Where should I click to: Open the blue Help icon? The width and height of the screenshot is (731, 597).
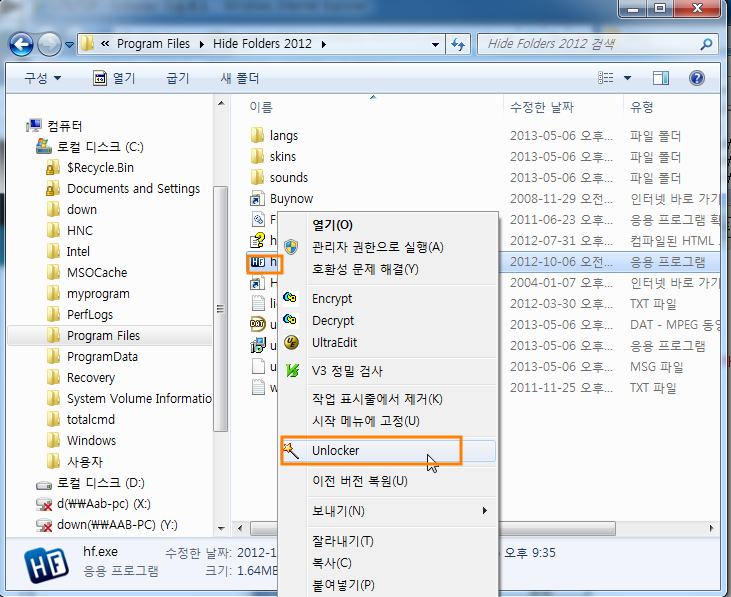pyautogui.click(x=697, y=78)
